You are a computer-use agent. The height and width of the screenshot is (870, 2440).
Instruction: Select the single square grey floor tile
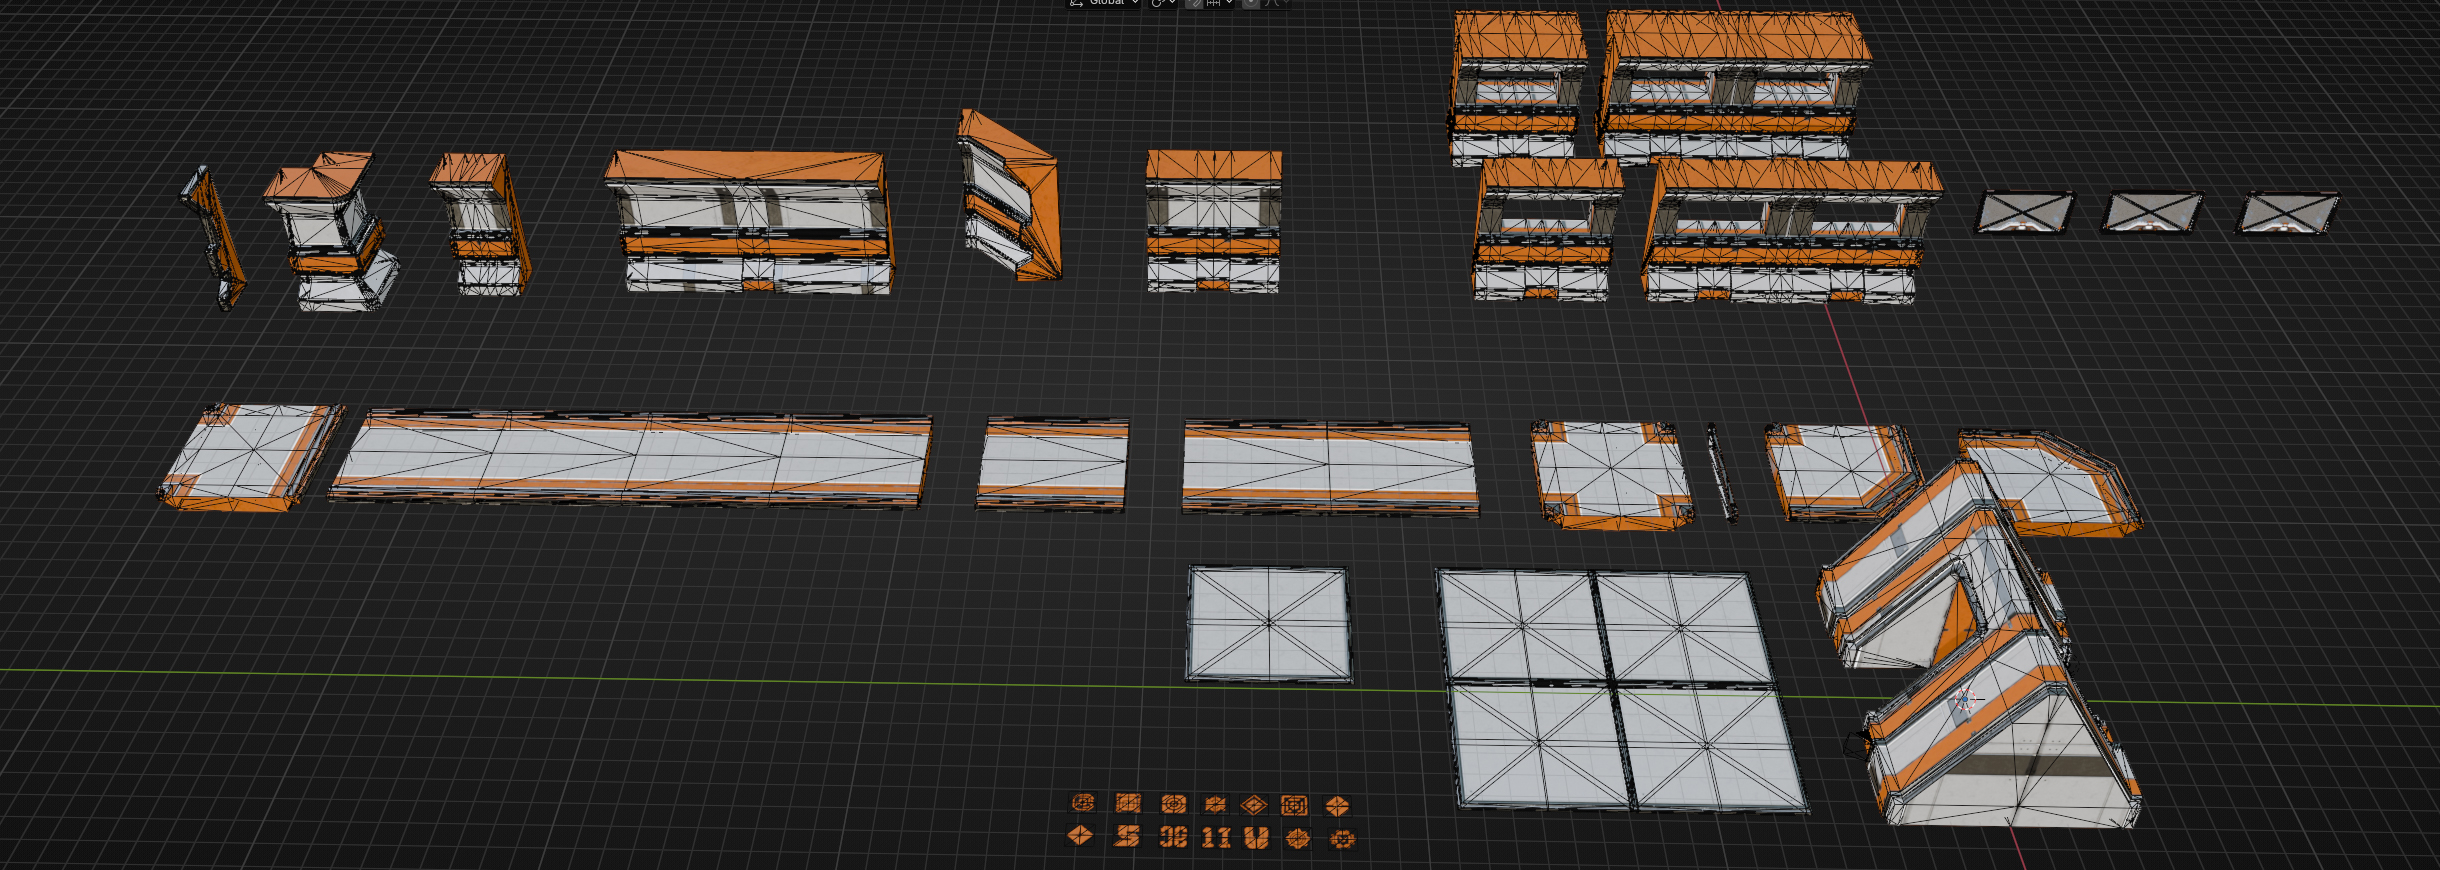1268,623
